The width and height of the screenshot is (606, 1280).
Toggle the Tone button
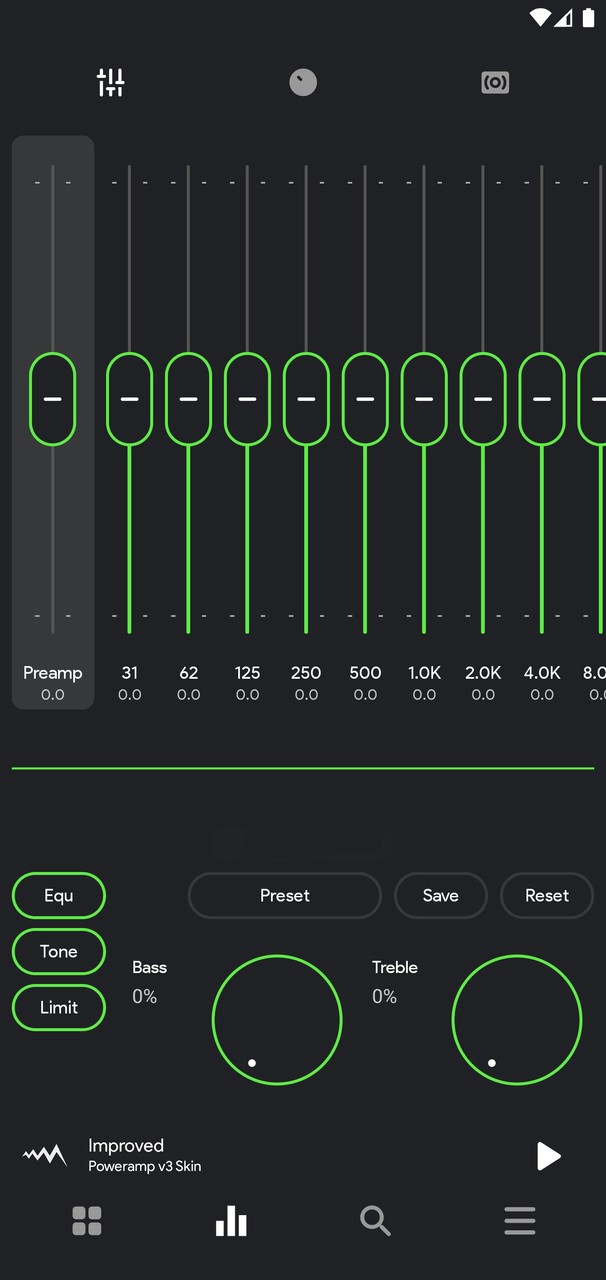pos(59,951)
